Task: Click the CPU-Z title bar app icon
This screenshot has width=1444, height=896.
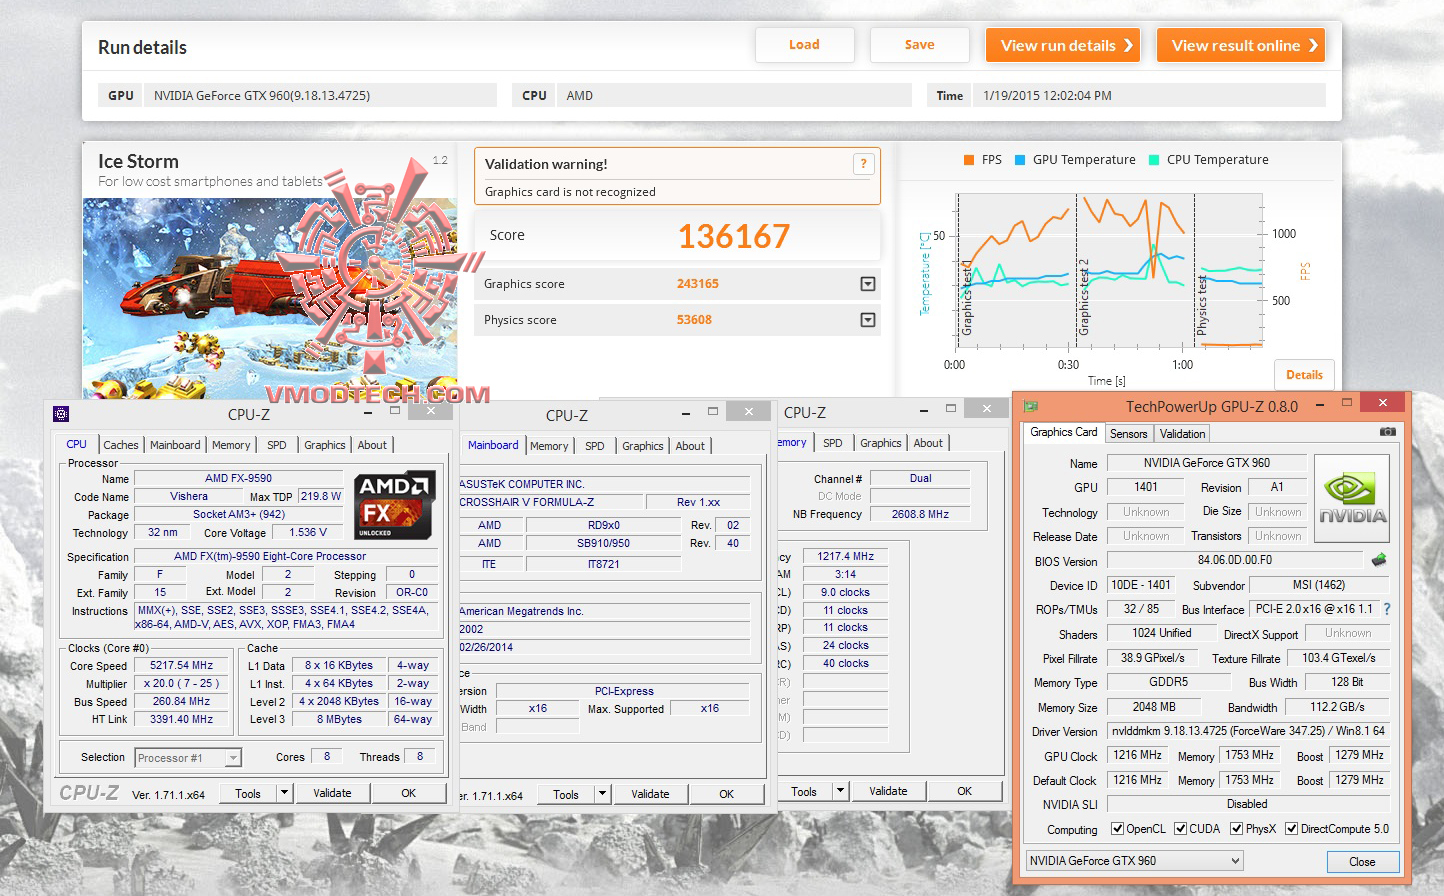Action: point(61,413)
